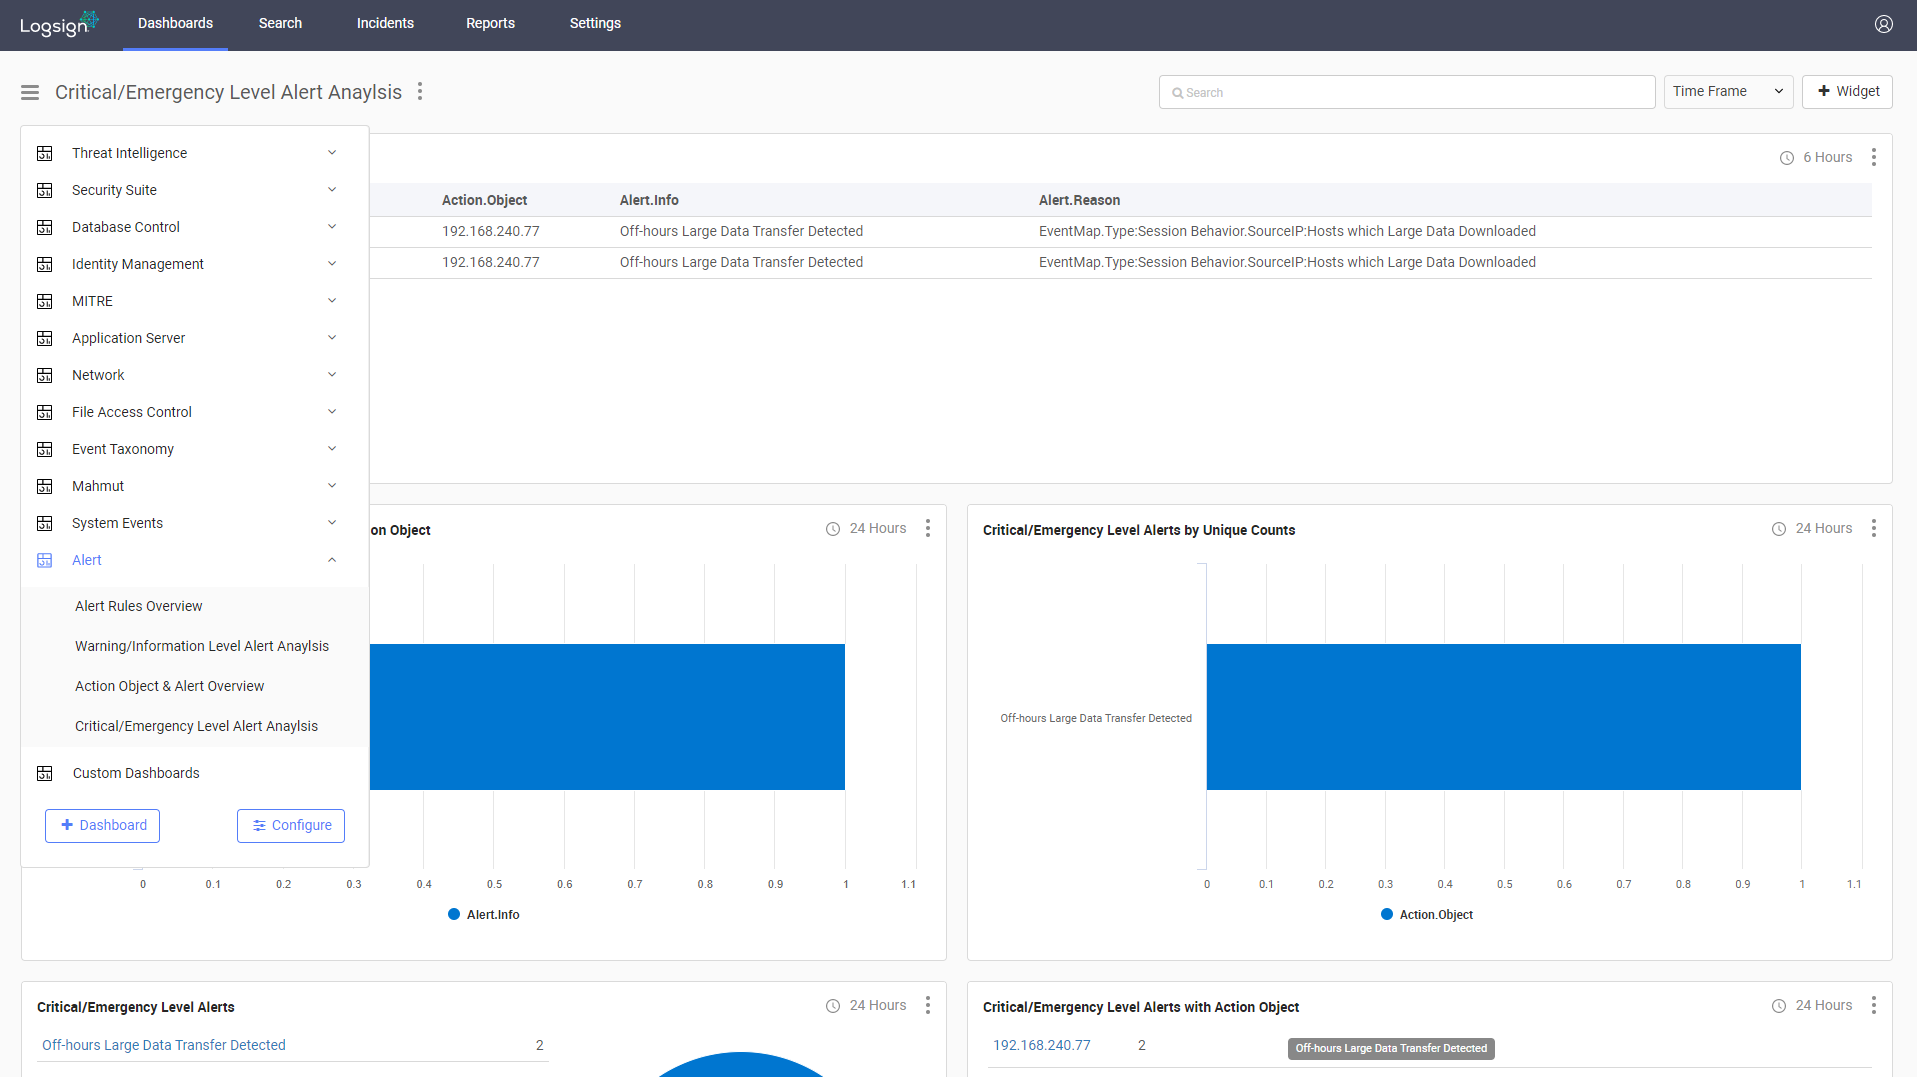The width and height of the screenshot is (1917, 1077).
Task: Open options menu on Critical/Emergency Level Alerts widget
Action: 928,1005
